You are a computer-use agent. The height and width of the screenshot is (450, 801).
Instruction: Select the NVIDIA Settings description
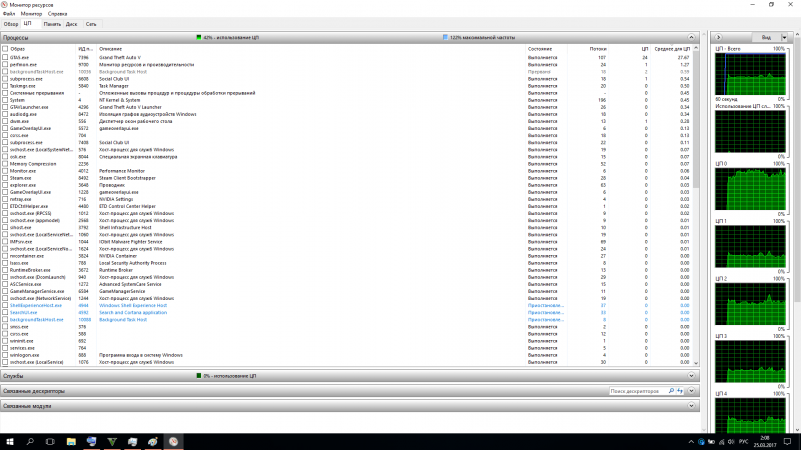click(116, 199)
